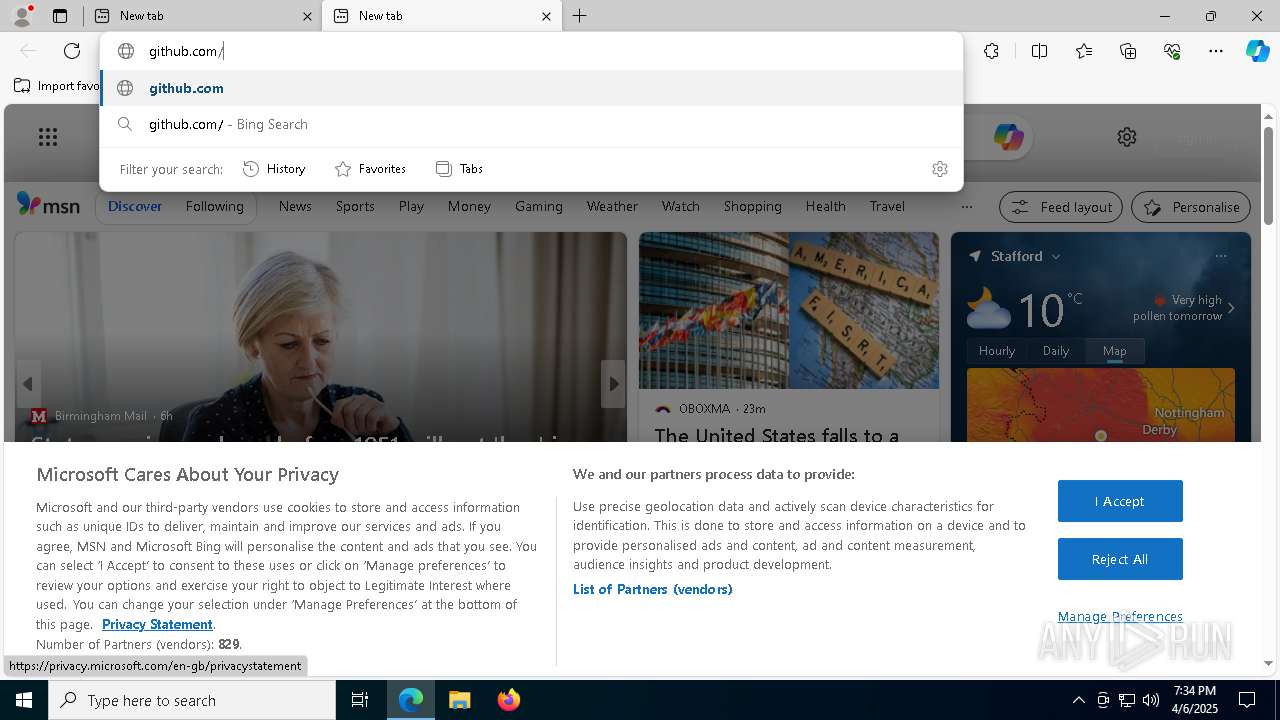This screenshot has height=720, width=1280.
Task: Open Task View on taskbar
Action: (360, 700)
